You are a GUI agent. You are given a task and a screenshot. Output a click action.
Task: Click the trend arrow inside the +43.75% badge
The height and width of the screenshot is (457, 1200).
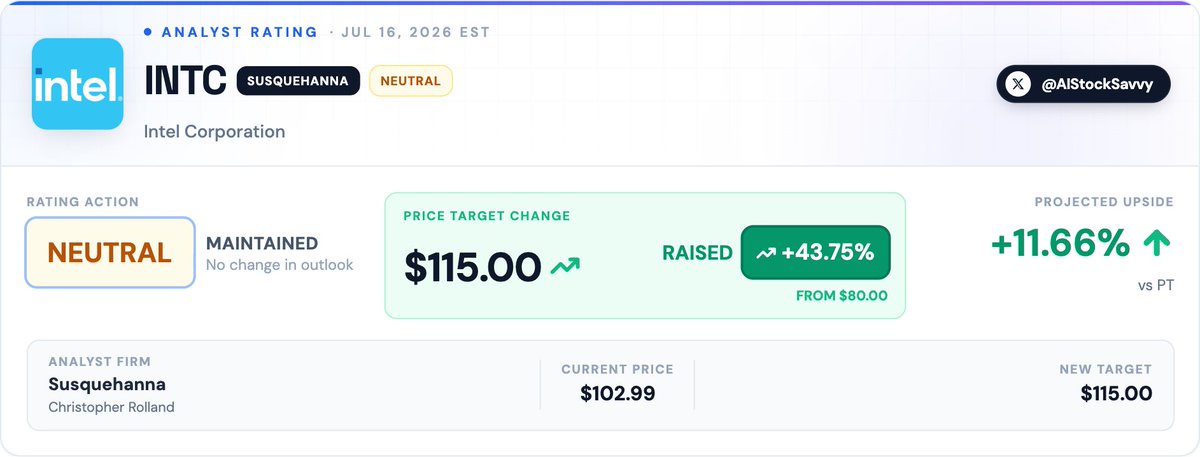[x=765, y=253]
